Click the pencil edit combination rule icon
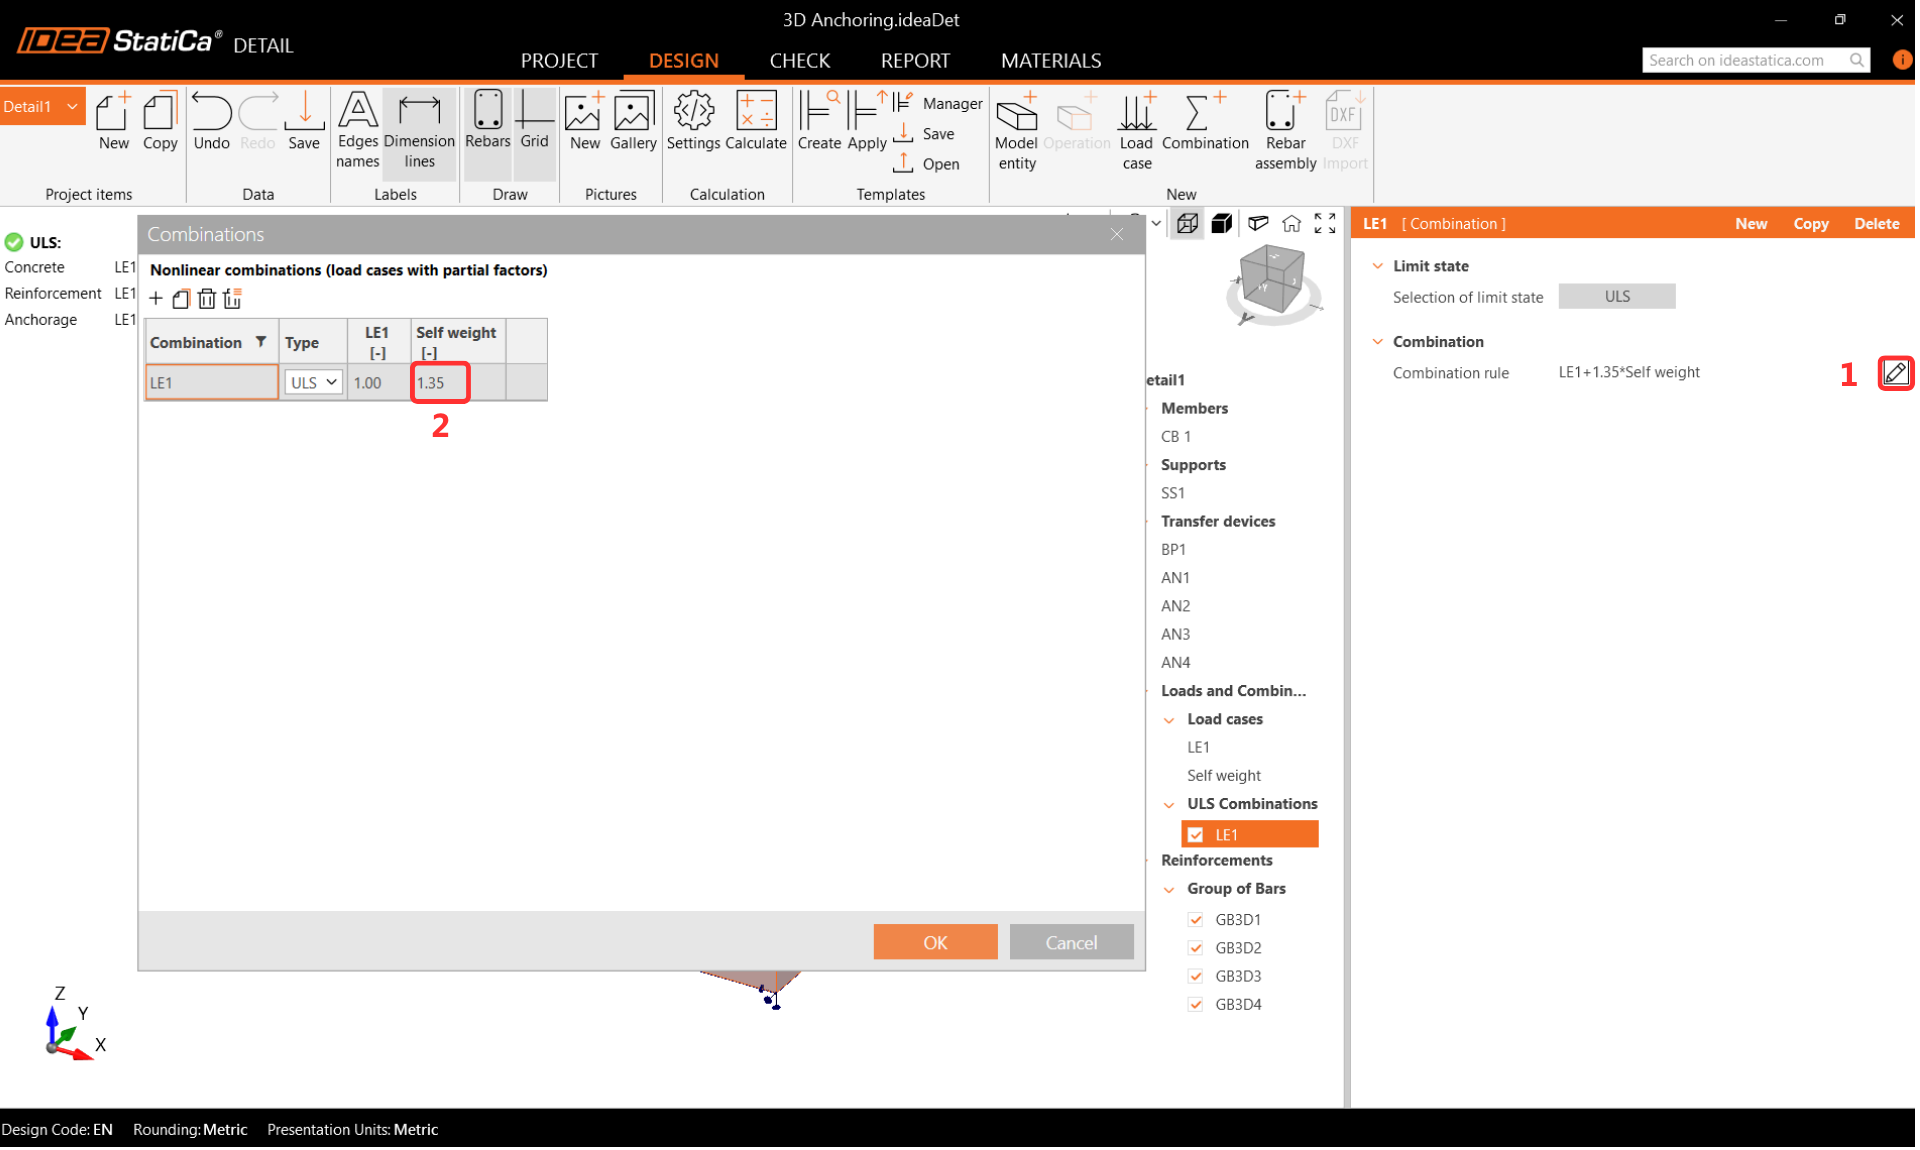Viewport: 1920px width, 1150px height. click(x=1894, y=373)
